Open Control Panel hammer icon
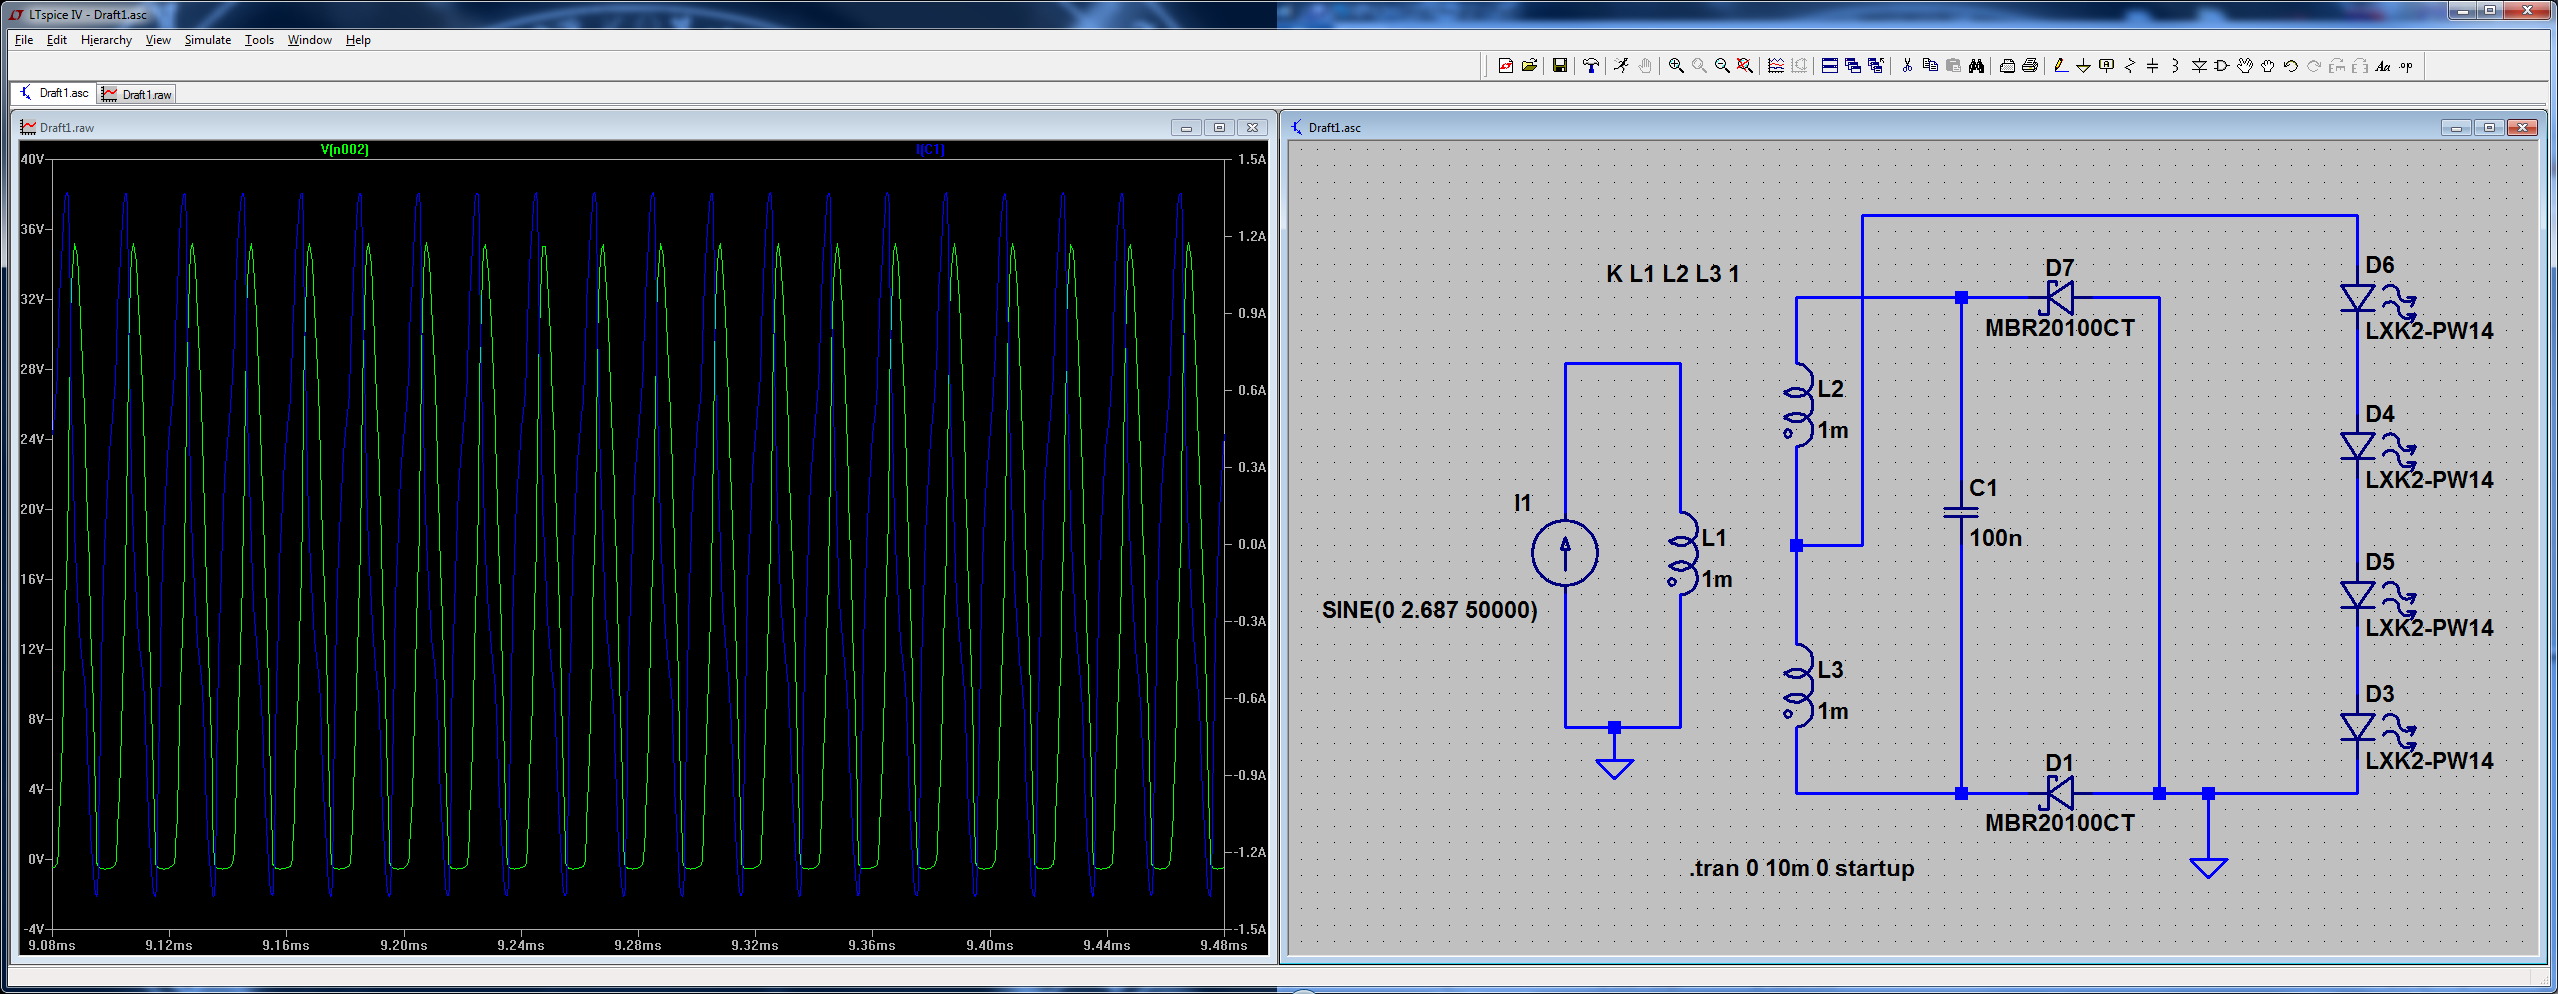This screenshot has height=994, width=2558. [1591, 66]
